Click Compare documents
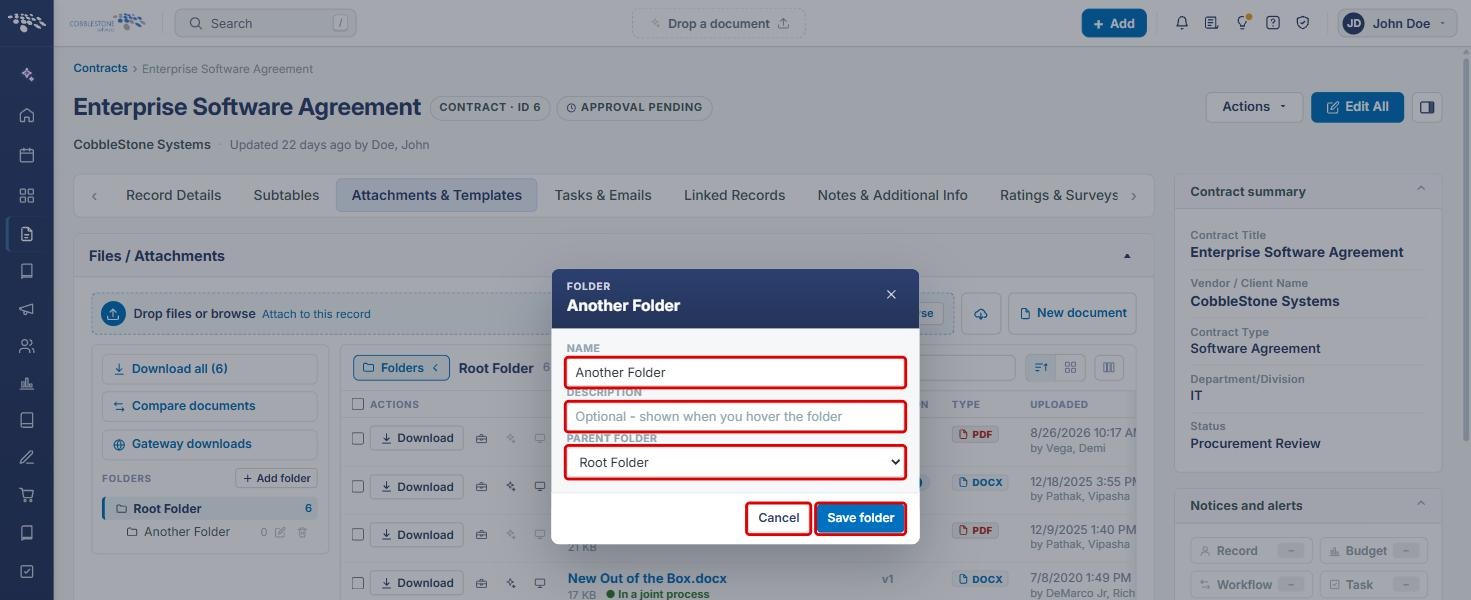Viewport: 1471px width, 600px height. coord(209,406)
